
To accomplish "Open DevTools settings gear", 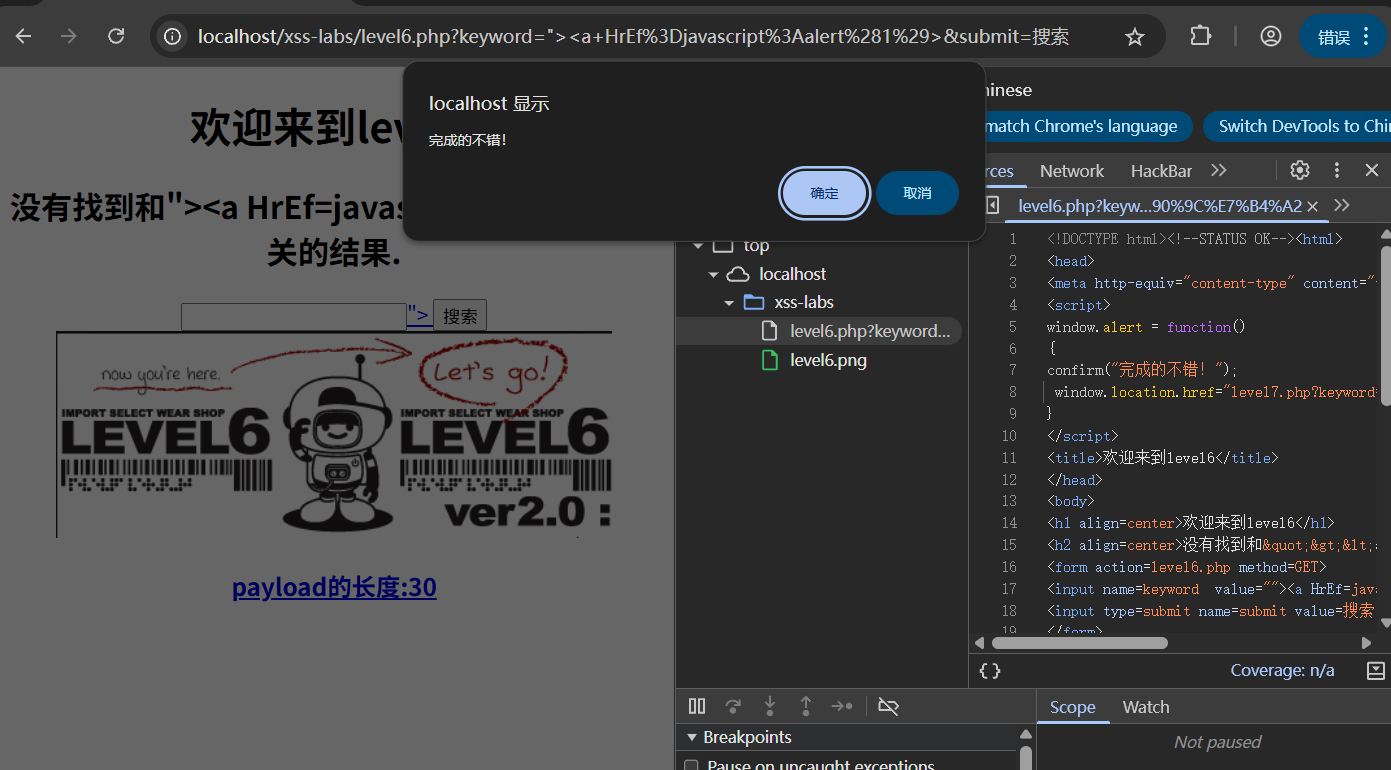I will click(1300, 170).
